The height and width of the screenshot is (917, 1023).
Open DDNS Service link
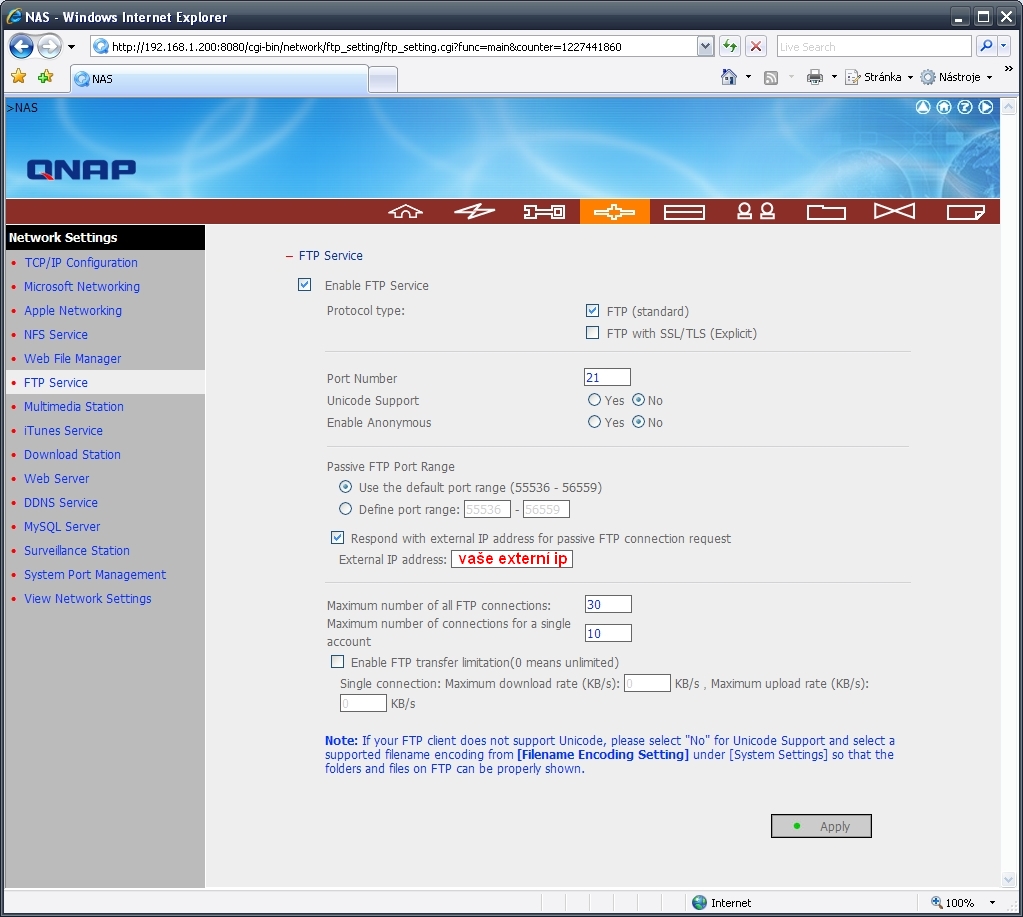tap(61, 503)
